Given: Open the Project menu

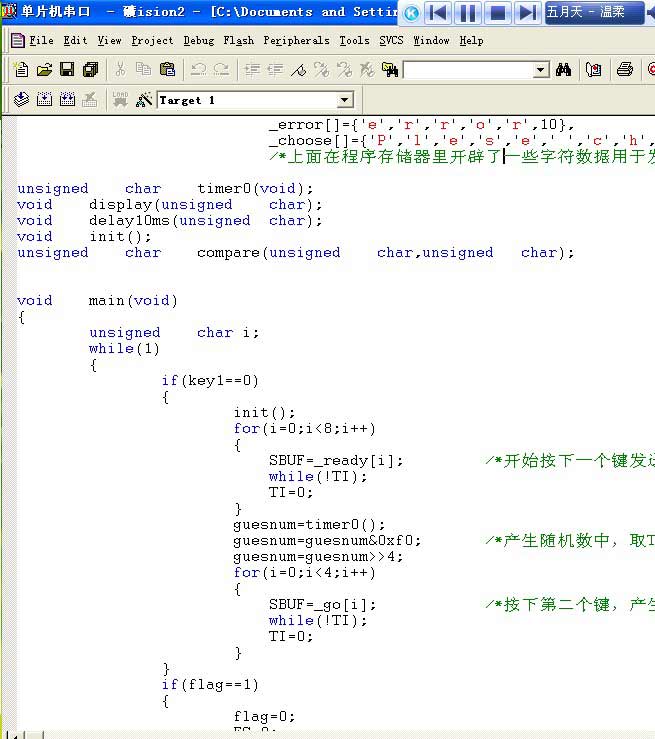Looking at the screenshot, I should point(152,41).
